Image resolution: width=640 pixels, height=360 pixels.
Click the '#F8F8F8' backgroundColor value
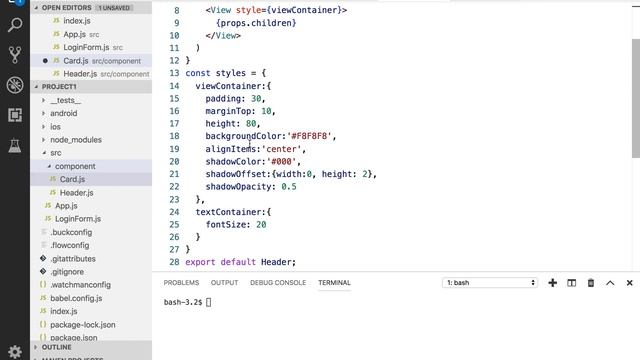309,136
